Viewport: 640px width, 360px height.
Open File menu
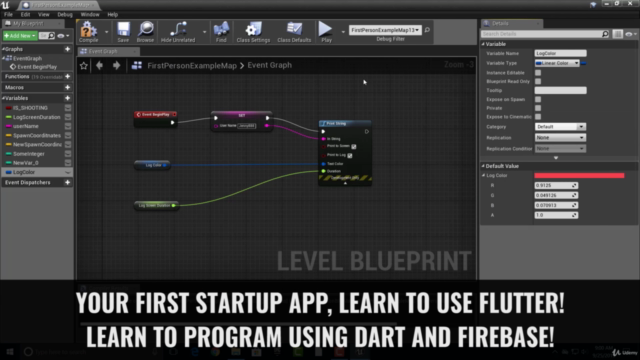(x=8, y=14)
